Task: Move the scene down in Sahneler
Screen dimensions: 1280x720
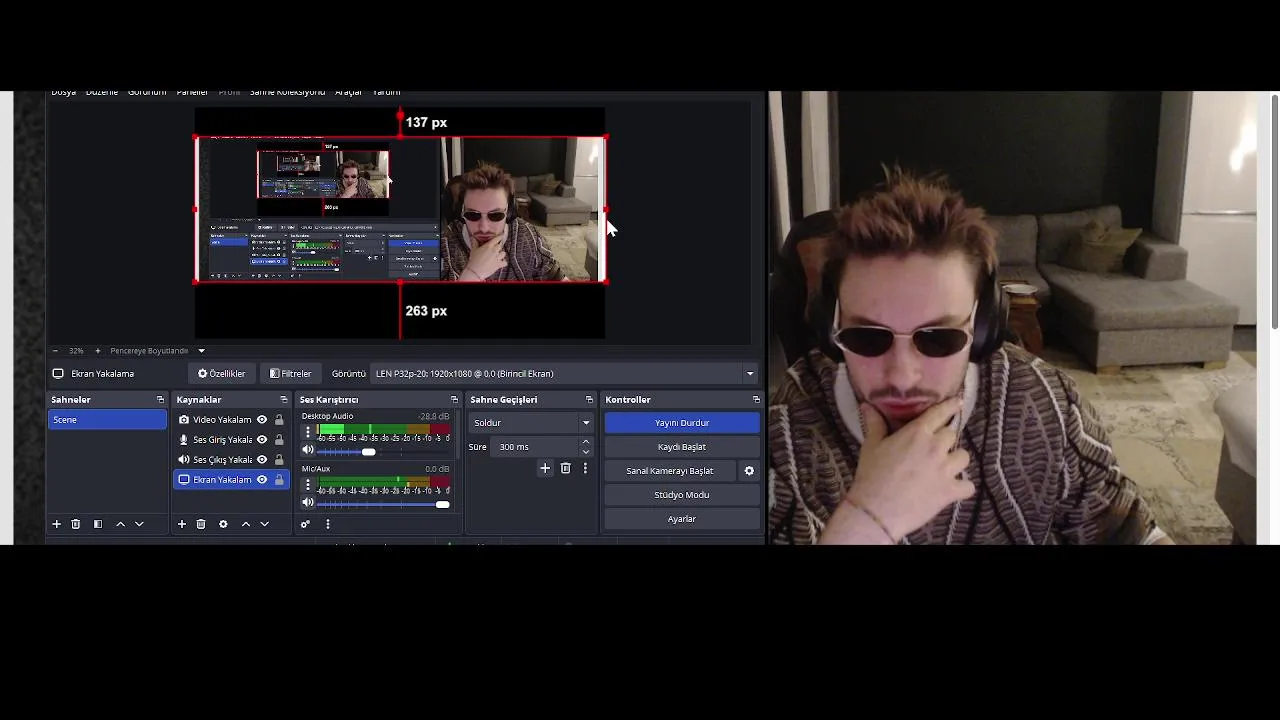Action: 139,524
